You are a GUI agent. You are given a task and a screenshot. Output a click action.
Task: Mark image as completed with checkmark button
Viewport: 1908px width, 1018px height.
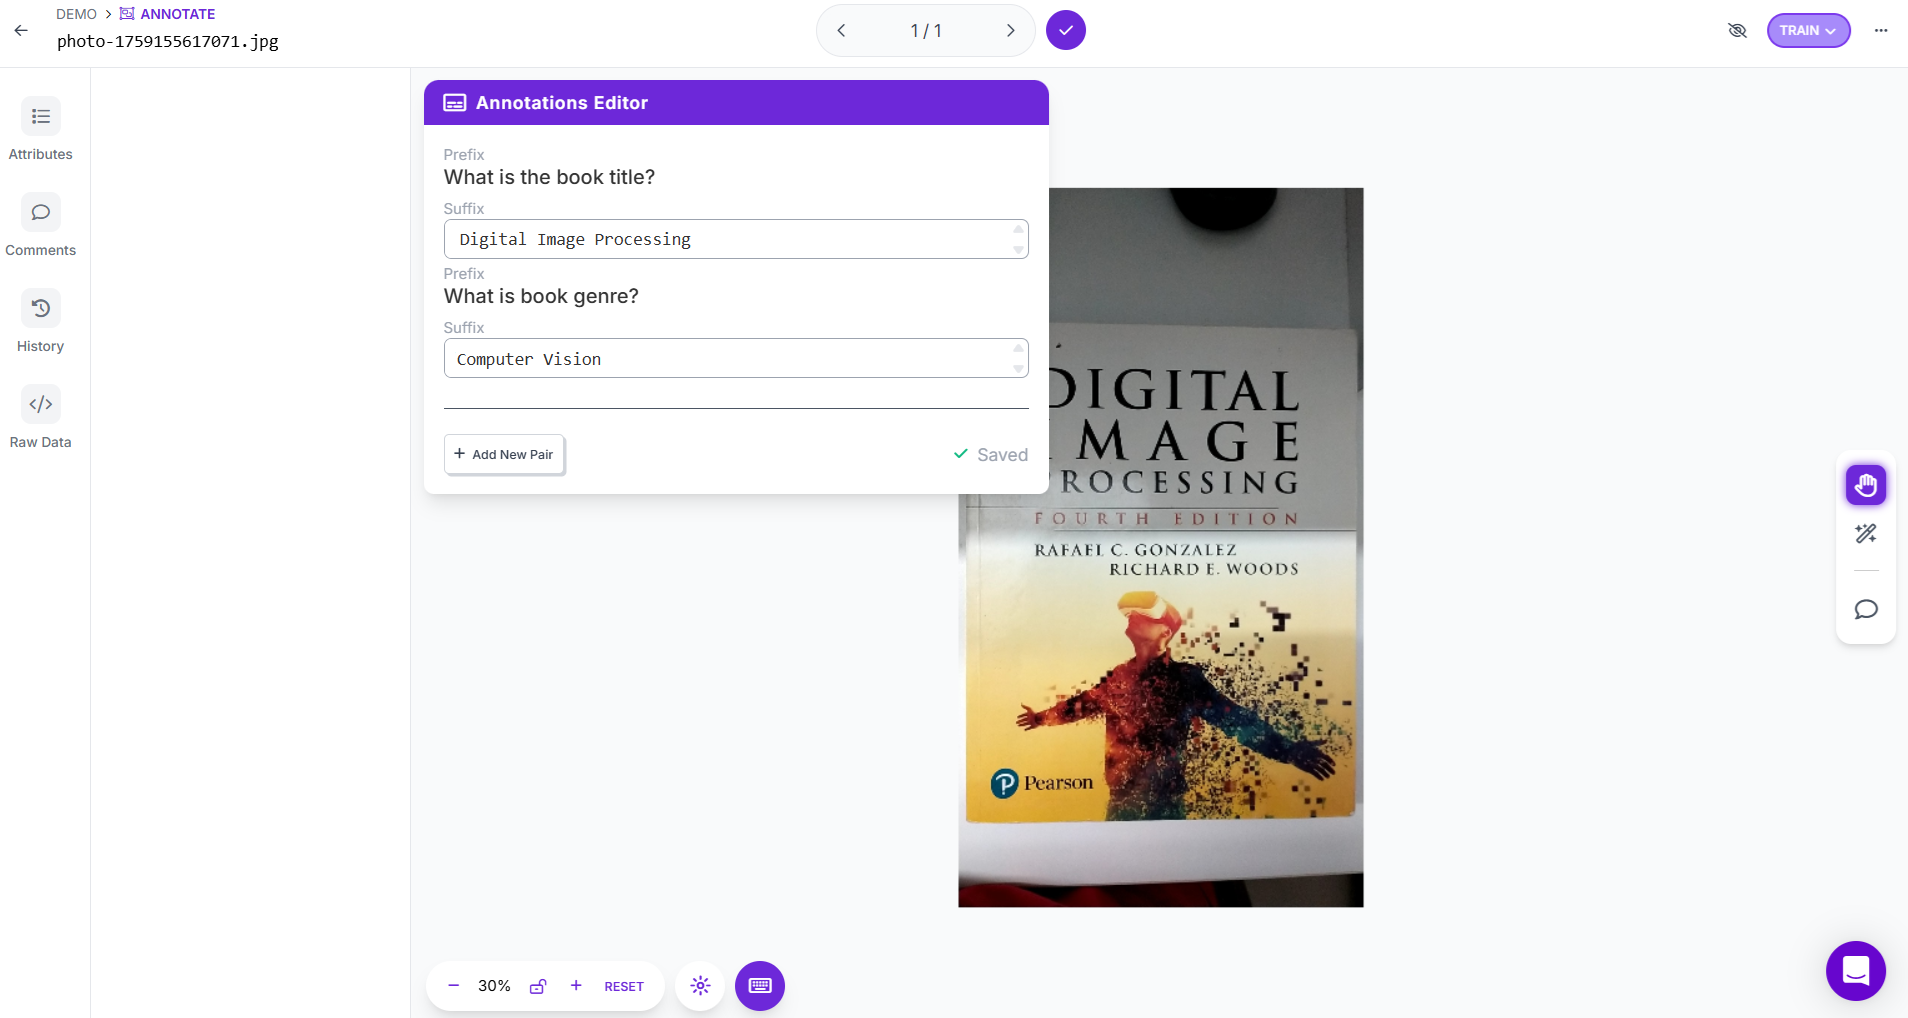pyautogui.click(x=1066, y=30)
